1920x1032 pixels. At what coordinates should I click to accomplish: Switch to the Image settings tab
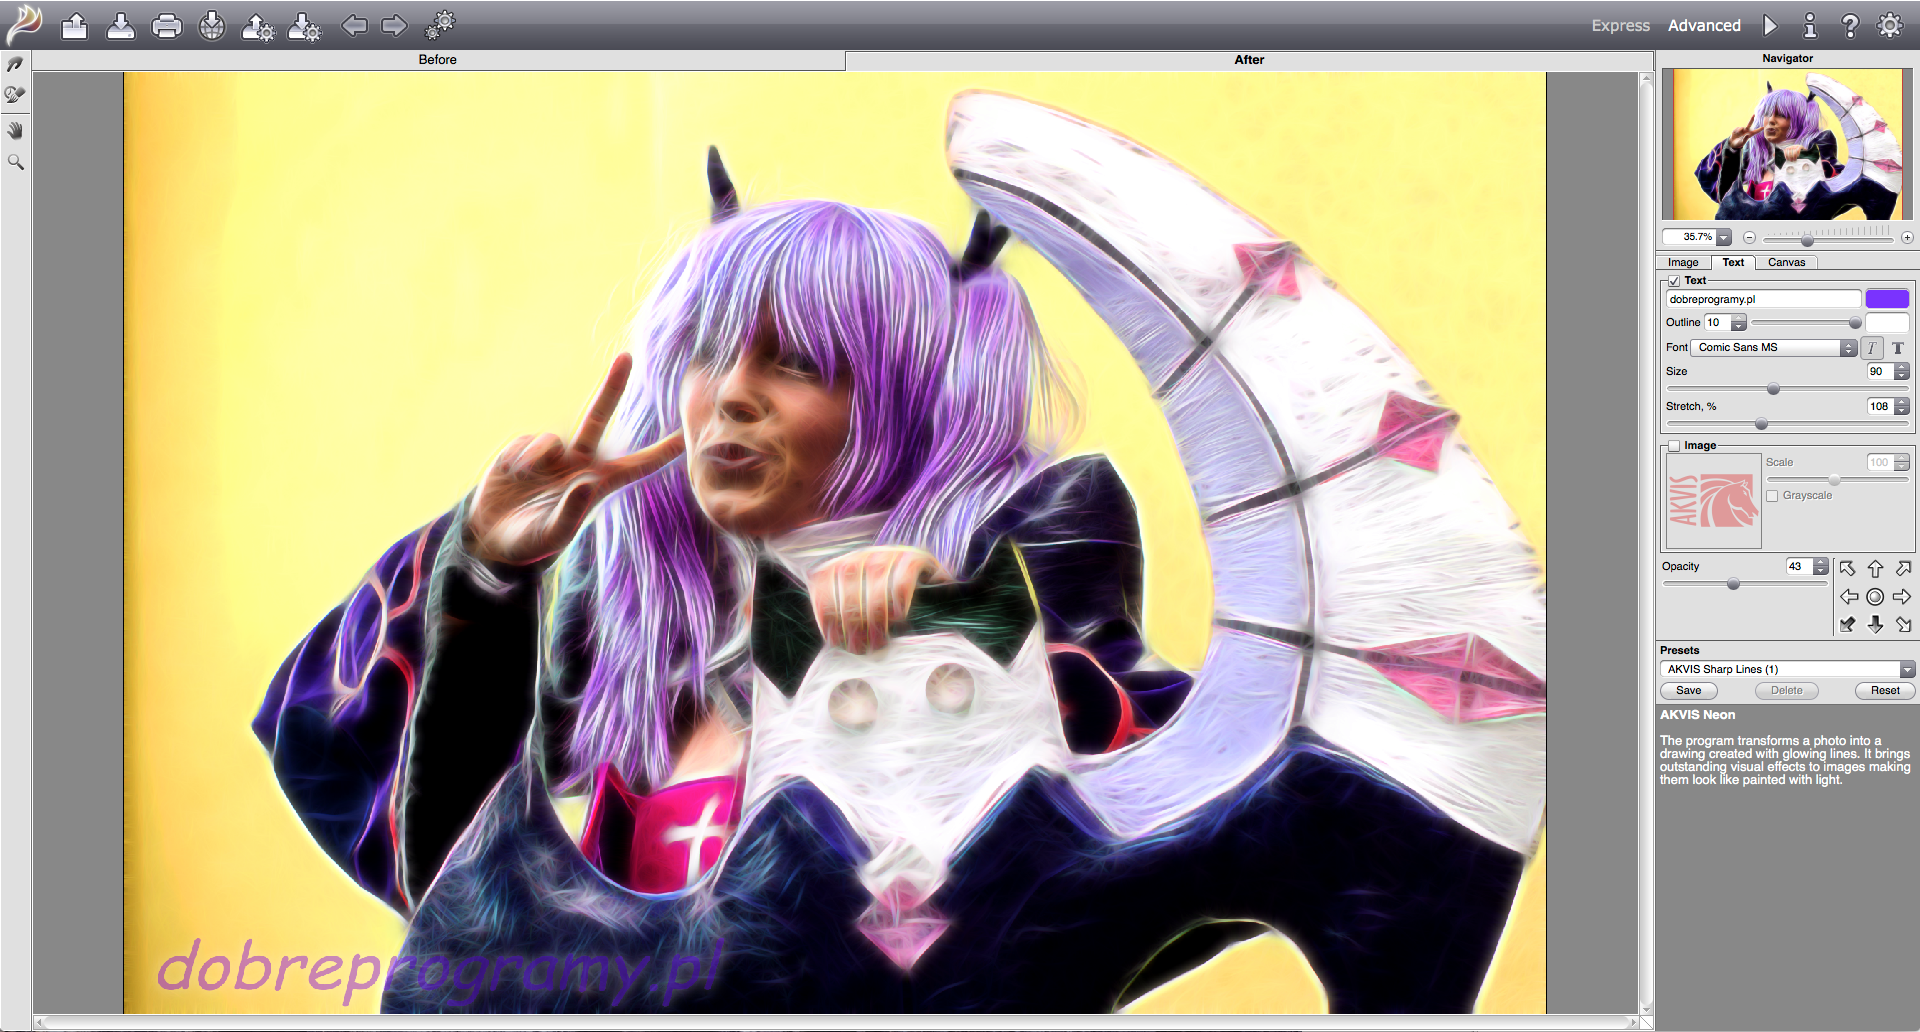tap(1683, 263)
